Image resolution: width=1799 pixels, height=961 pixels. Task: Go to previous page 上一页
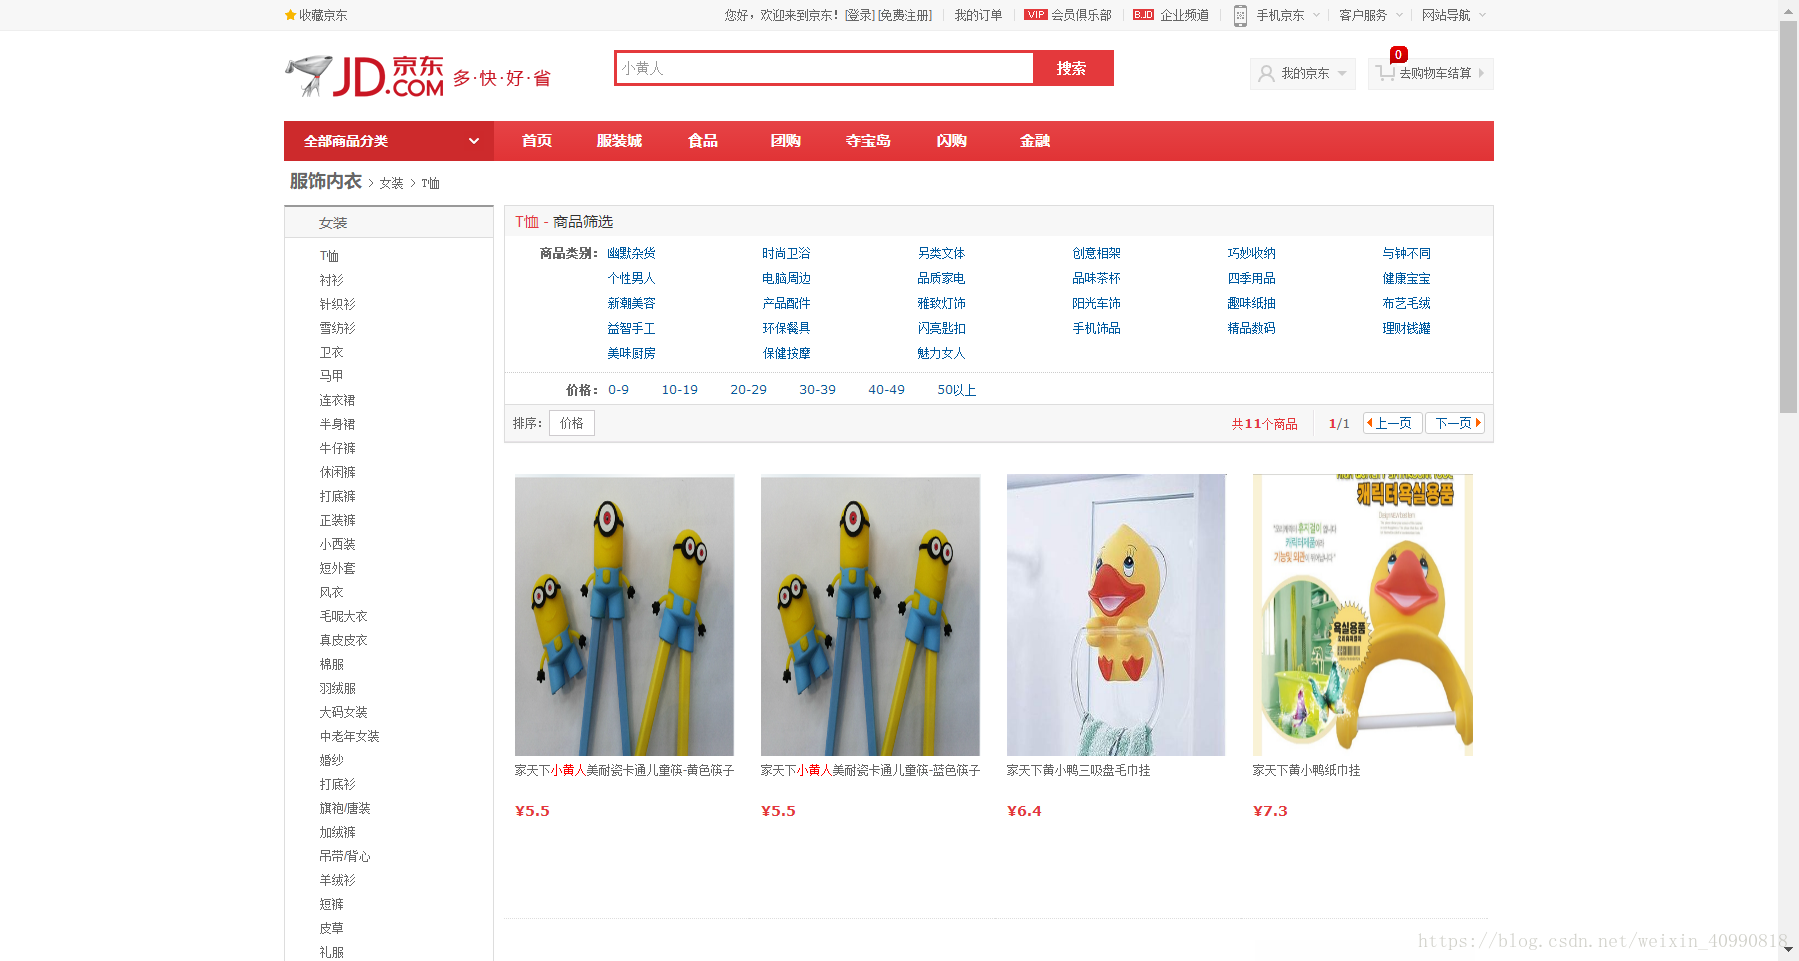pos(1392,423)
